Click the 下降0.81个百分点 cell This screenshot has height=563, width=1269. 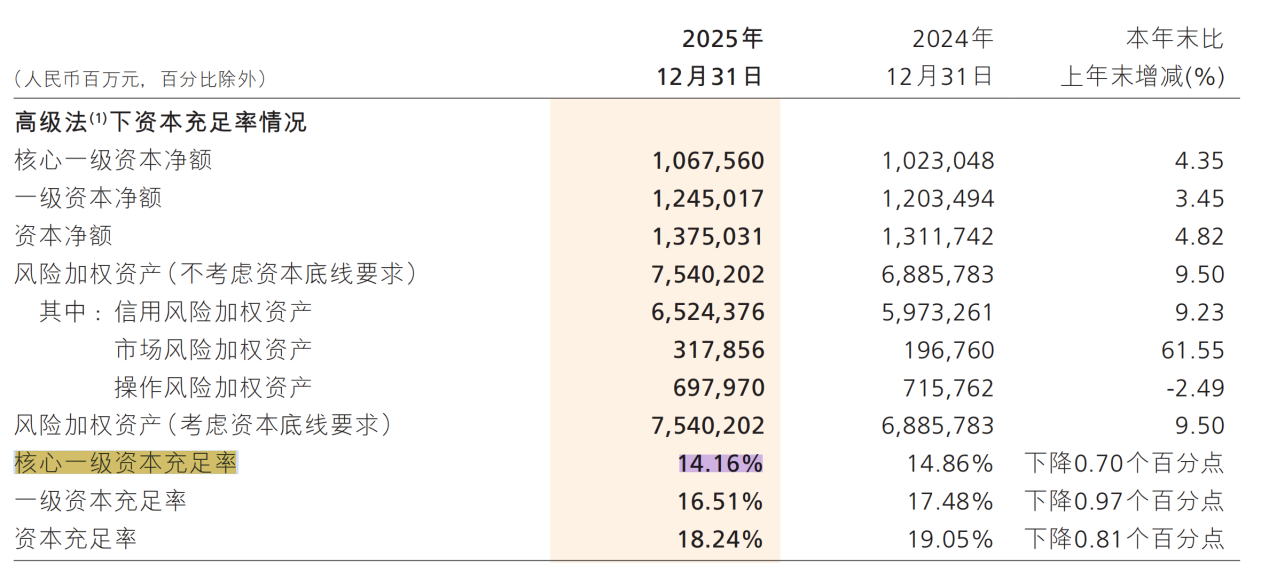1124,539
